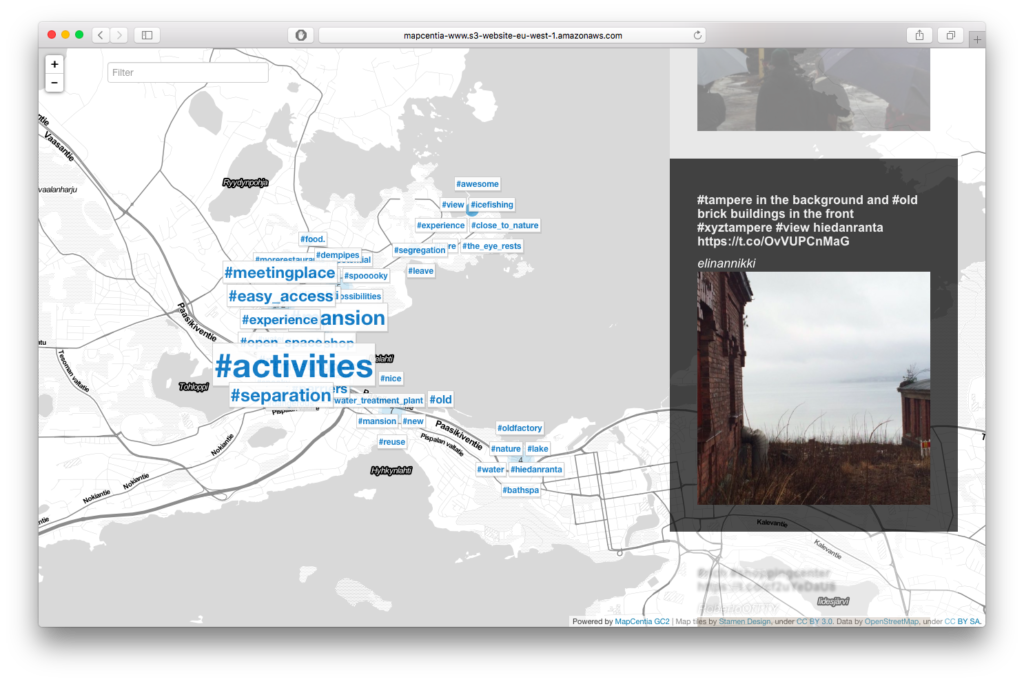Screen dimensions: 1024x682
Task: Select the #mansion hashtag
Action: (x=377, y=421)
